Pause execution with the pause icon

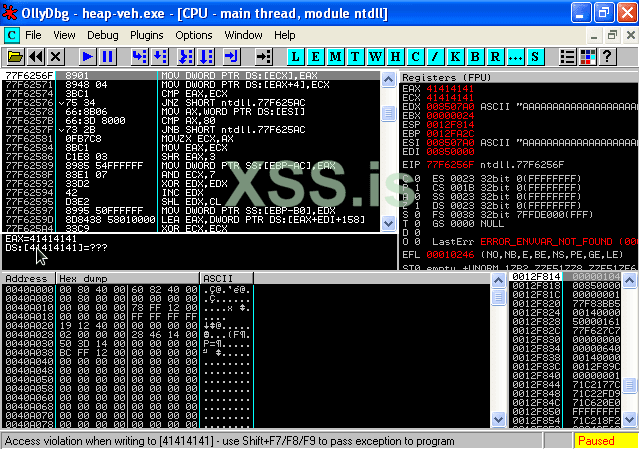coord(107,57)
